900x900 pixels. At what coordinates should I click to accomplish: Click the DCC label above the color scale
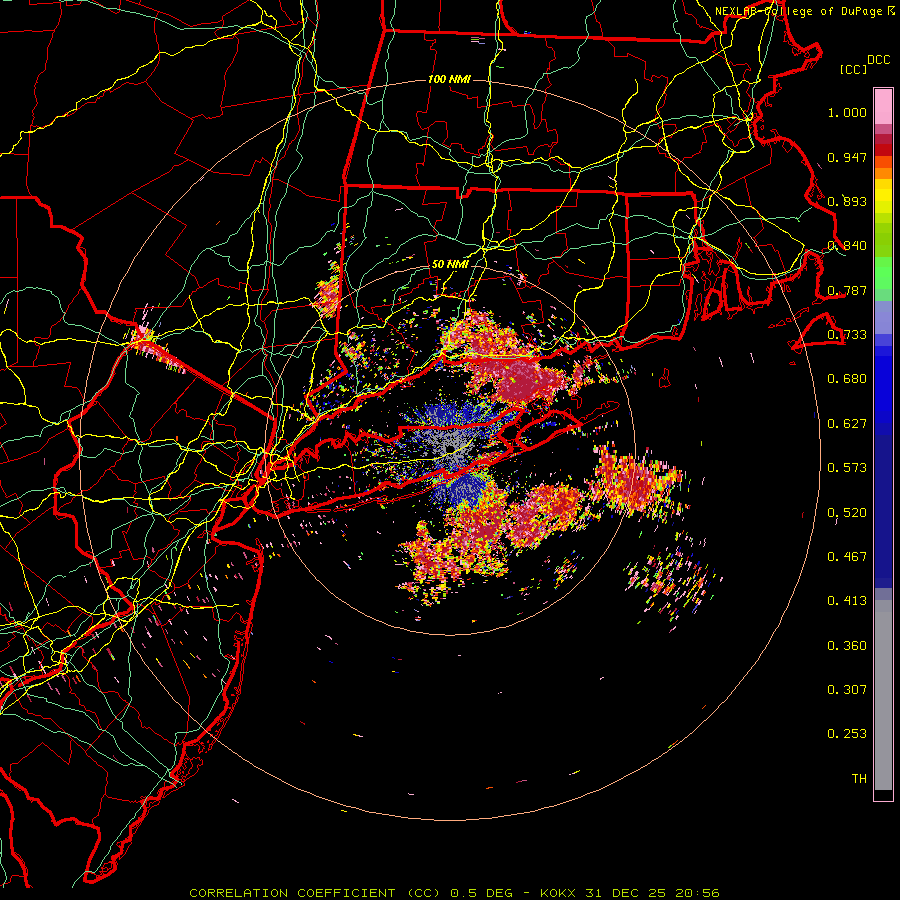(x=878, y=60)
